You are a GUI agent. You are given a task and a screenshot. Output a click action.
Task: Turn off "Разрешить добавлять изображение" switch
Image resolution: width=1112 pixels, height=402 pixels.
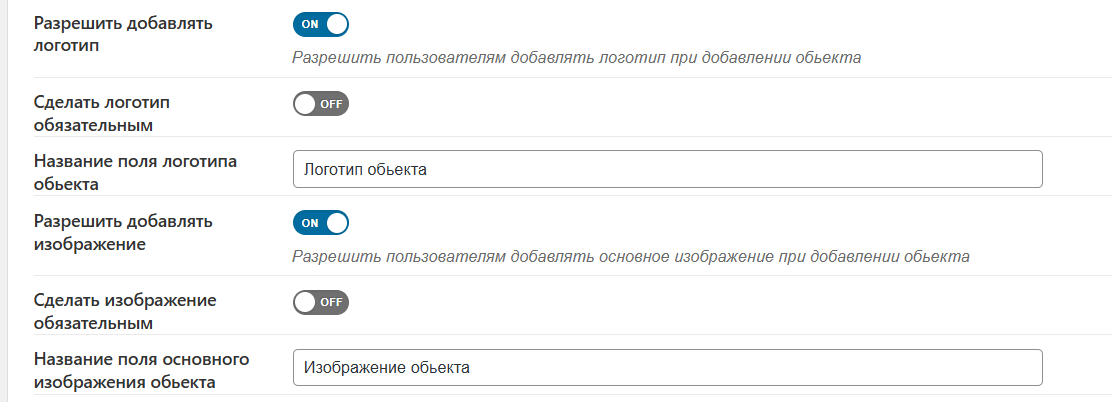point(320,222)
